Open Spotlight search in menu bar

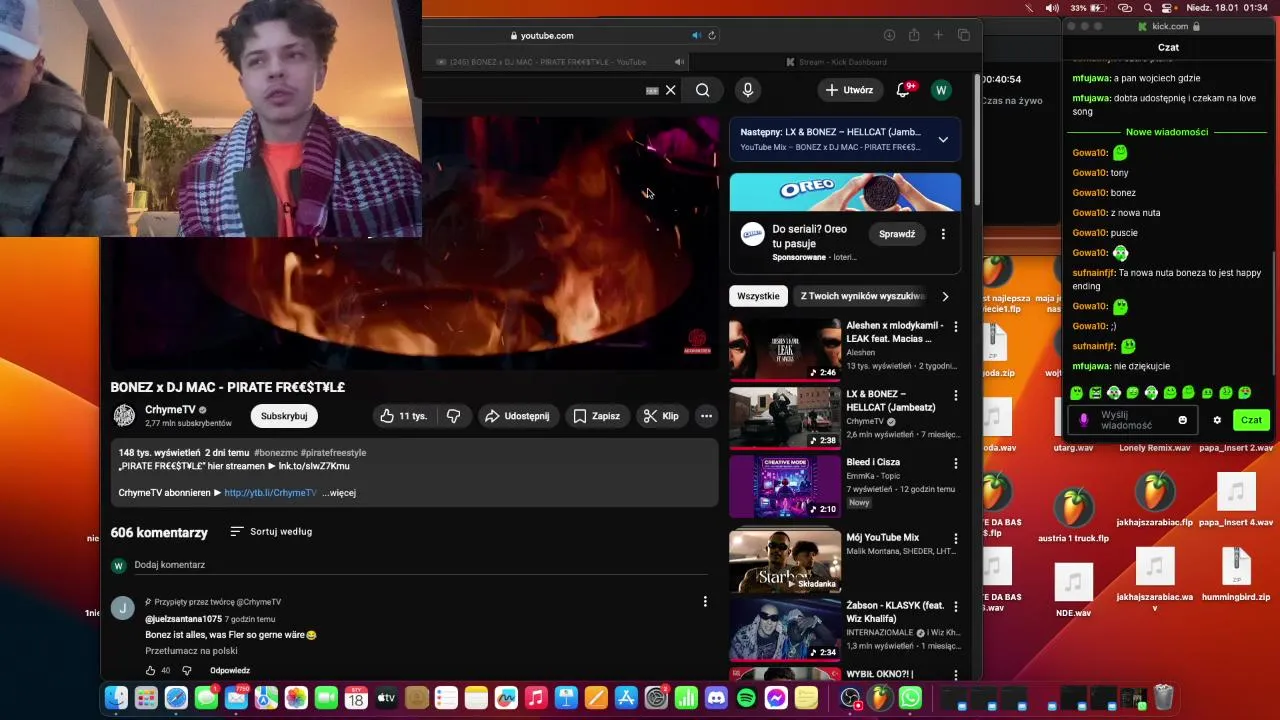tap(1147, 7)
